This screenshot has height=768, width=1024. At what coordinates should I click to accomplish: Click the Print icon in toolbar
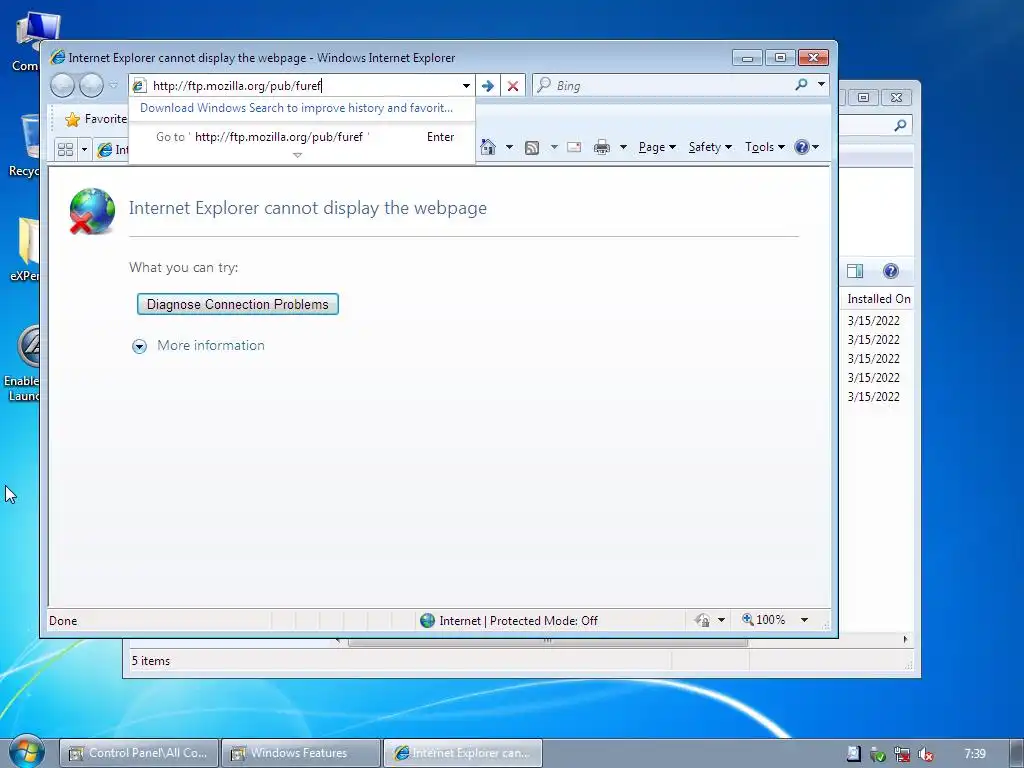[x=601, y=147]
